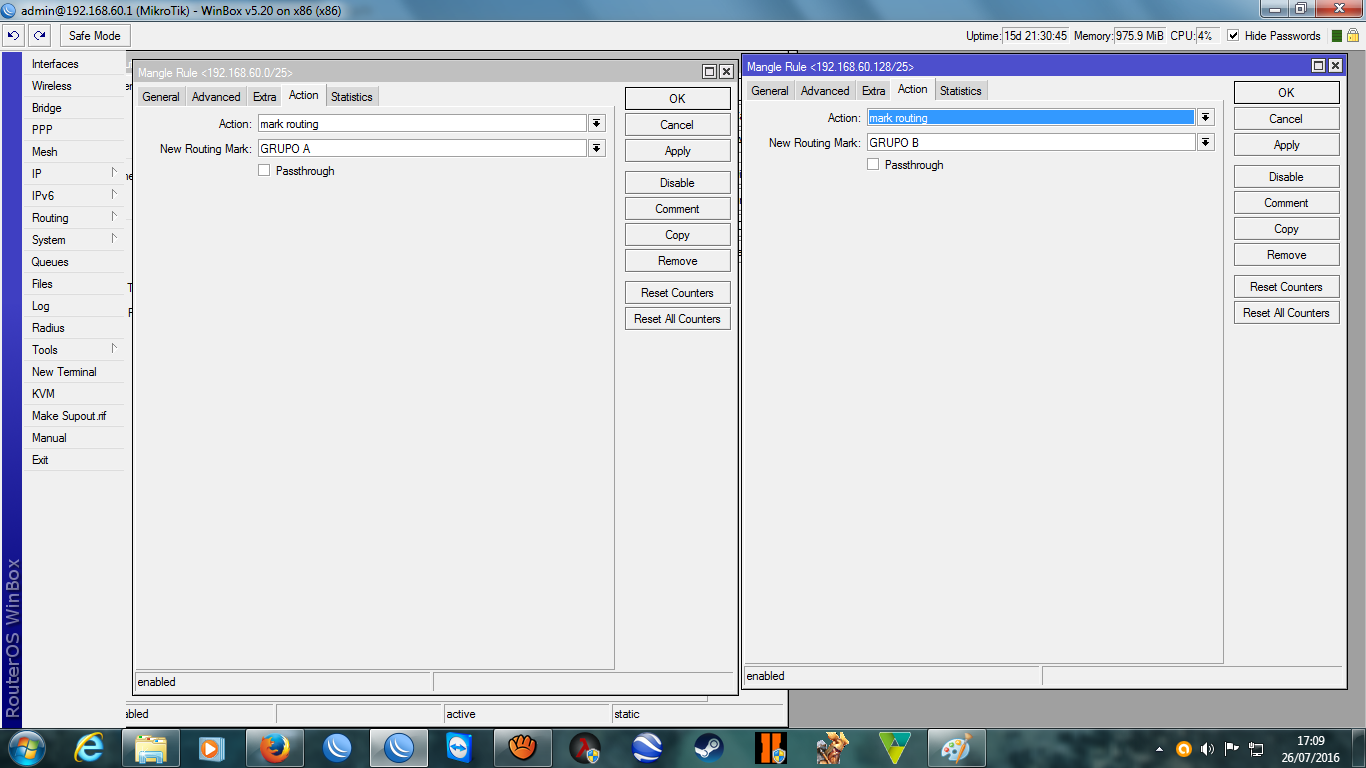Expand the IPv6 submenu arrow
1366x768 pixels.
coord(114,195)
